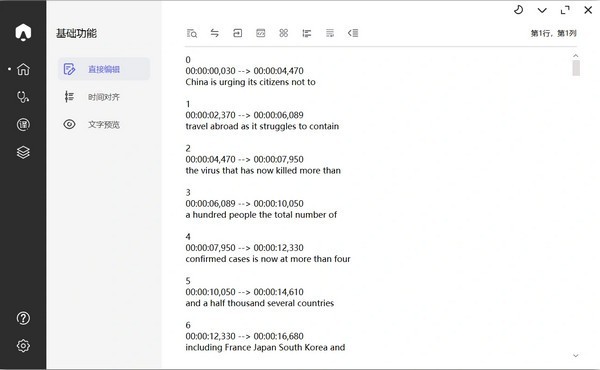600x370 pixels.
Task: Click the scrollbar down arrow
Action: tap(576, 356)
